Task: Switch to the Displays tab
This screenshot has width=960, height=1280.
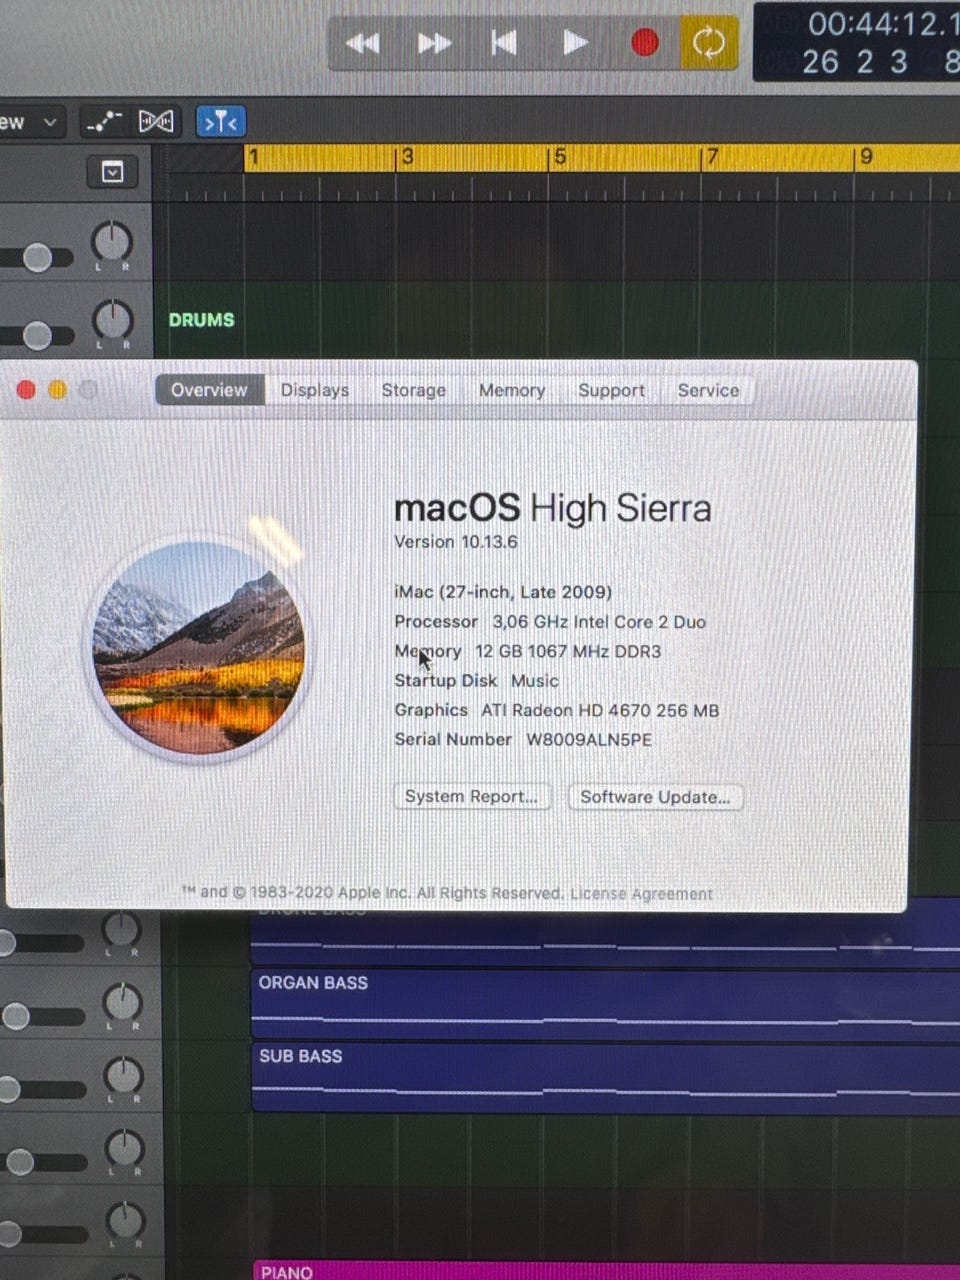Action: (x=315, y=390)
